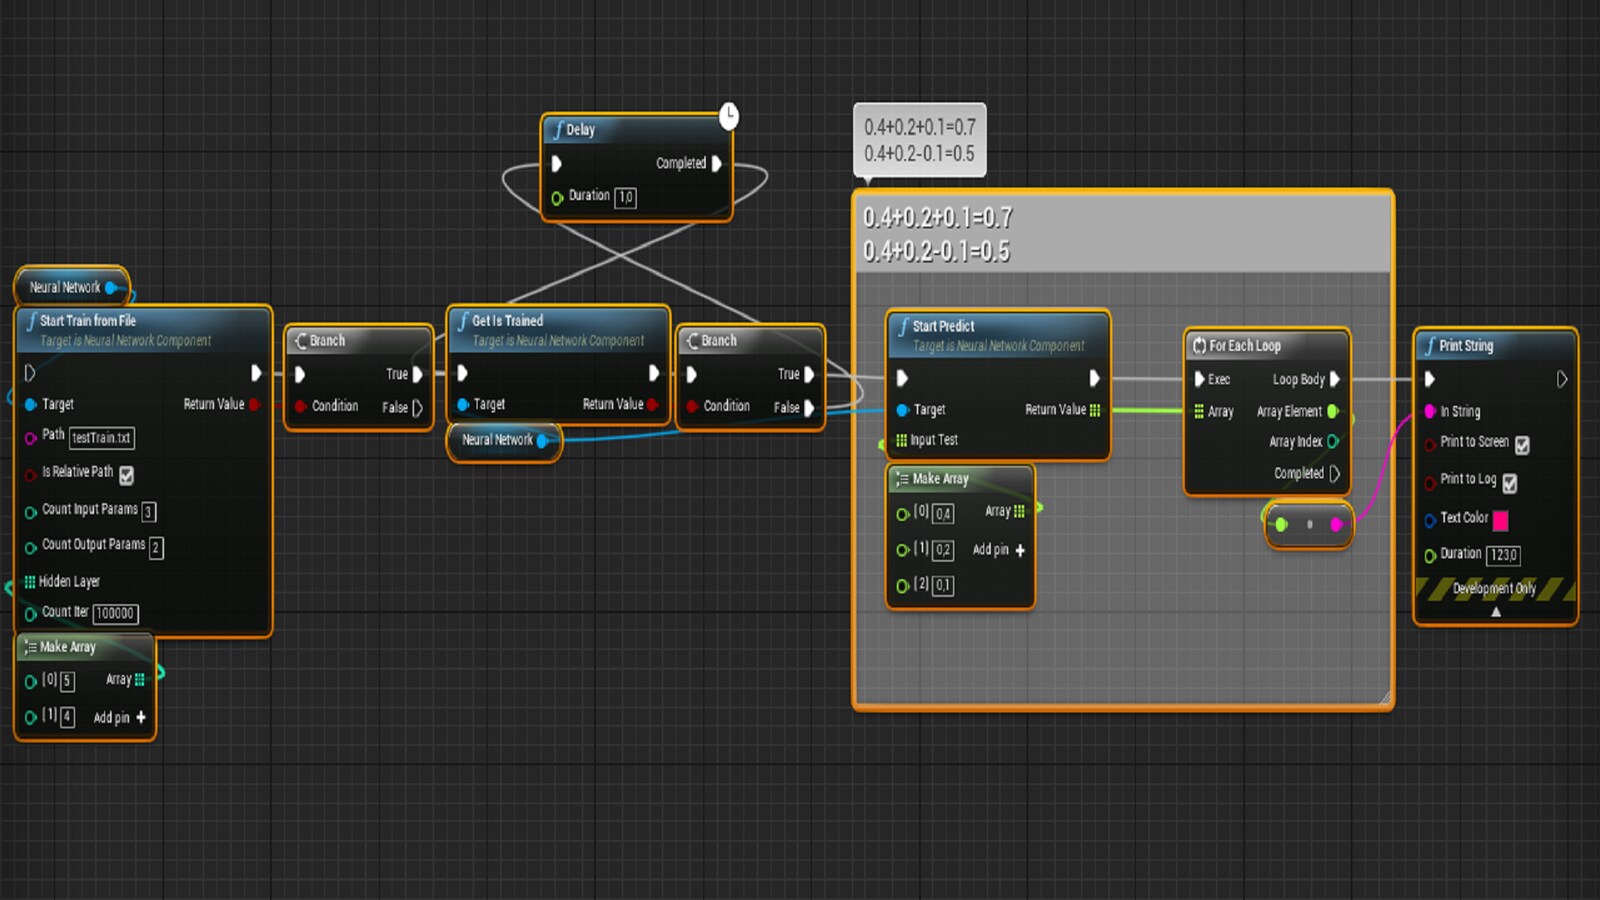The width and height of the screenshot is (1600, 900).
Task: Collapse the Print String advanced options arrow
Action: [1496, 612]
